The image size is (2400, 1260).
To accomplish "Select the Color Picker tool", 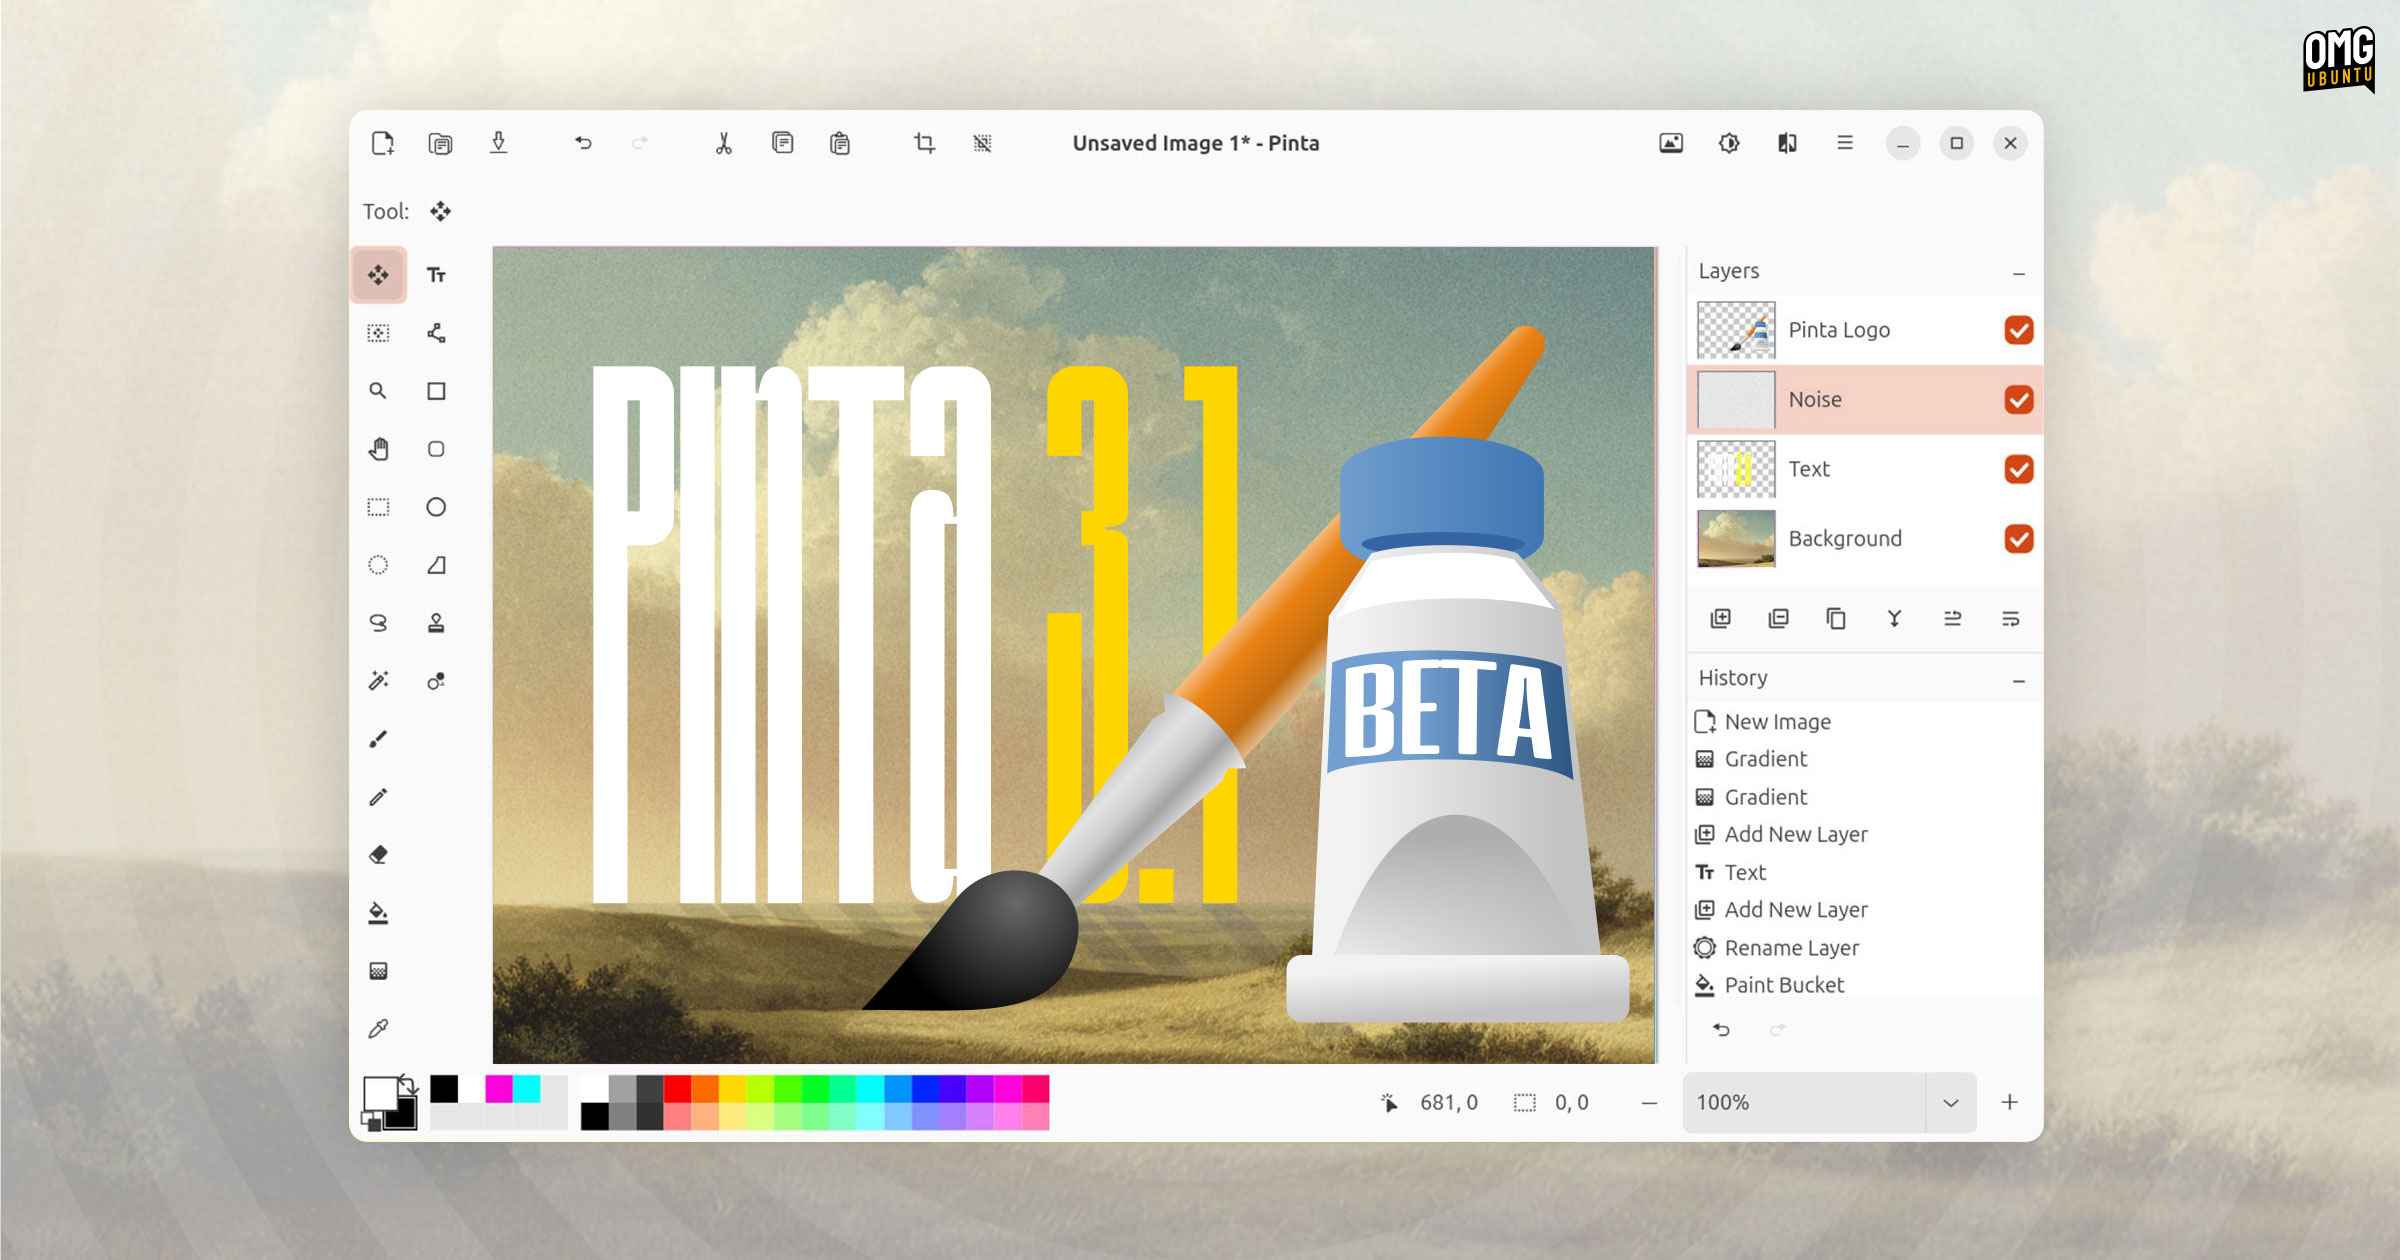I will pos(379,1029).
